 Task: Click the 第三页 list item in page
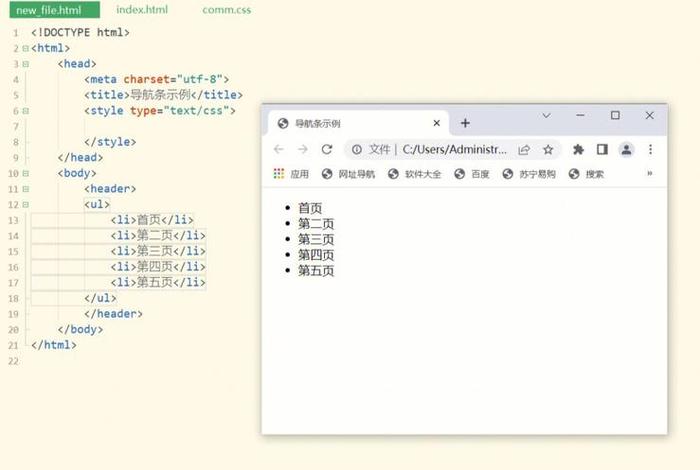pos(316,239)
